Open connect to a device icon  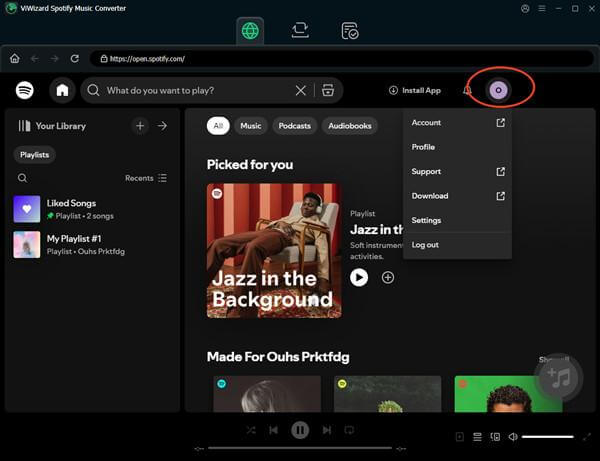click(x=495, y=437)
